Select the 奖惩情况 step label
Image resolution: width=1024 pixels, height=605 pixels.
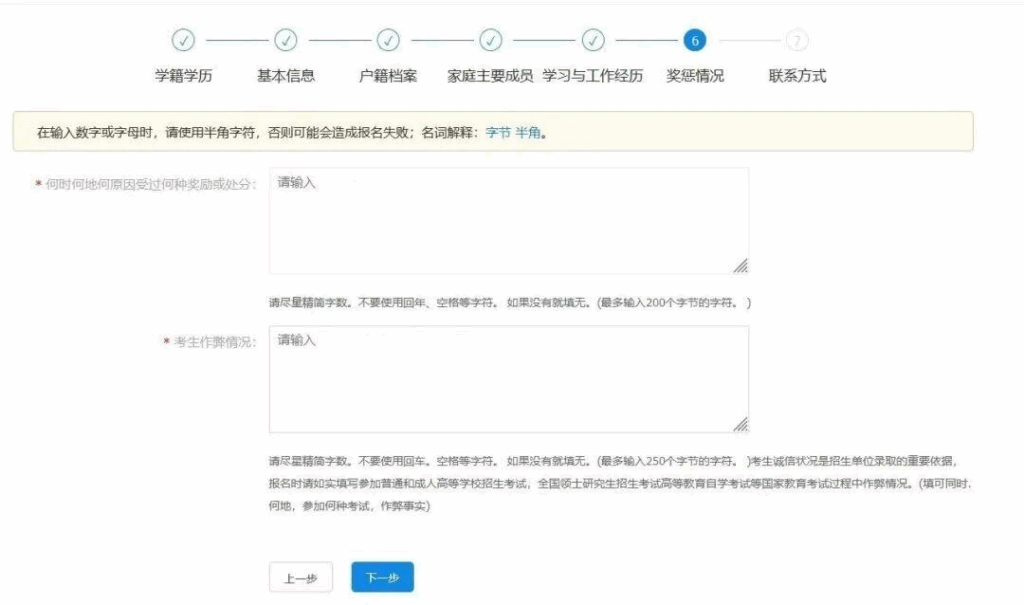tap(695, 76)
